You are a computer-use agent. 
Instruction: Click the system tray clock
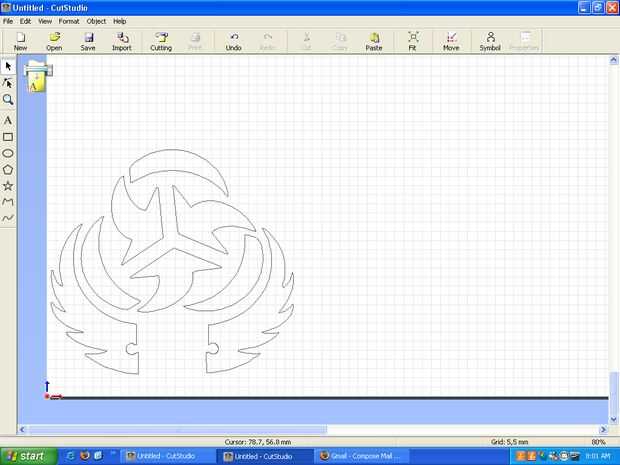(x=598, y=456)
